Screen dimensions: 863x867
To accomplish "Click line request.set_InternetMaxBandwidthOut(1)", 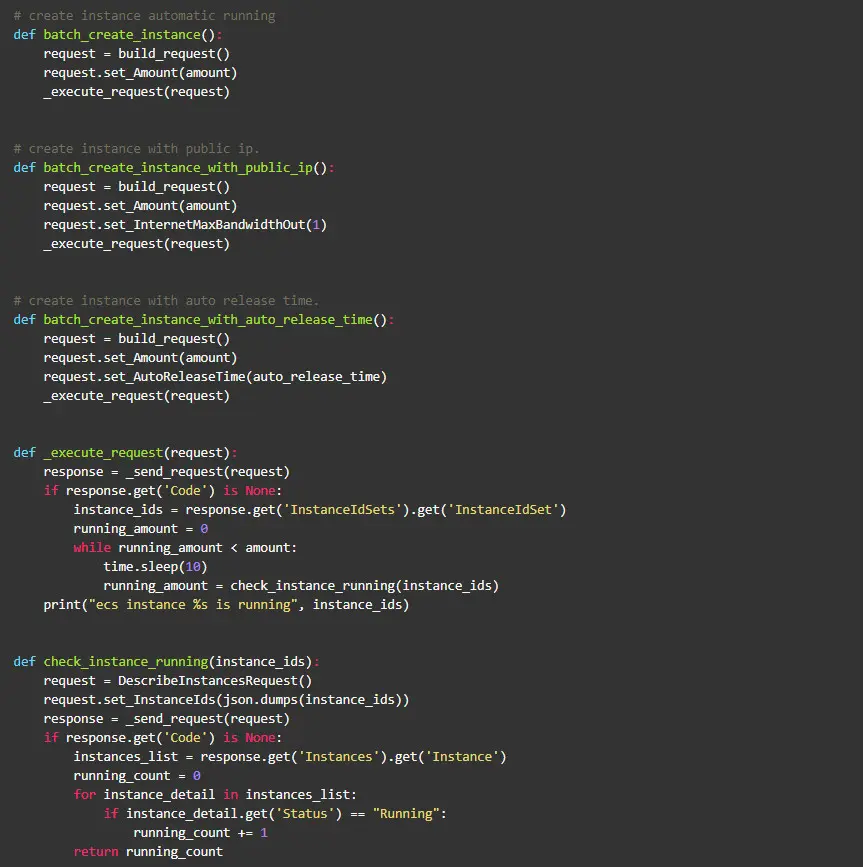I will [x=185, y=225].
